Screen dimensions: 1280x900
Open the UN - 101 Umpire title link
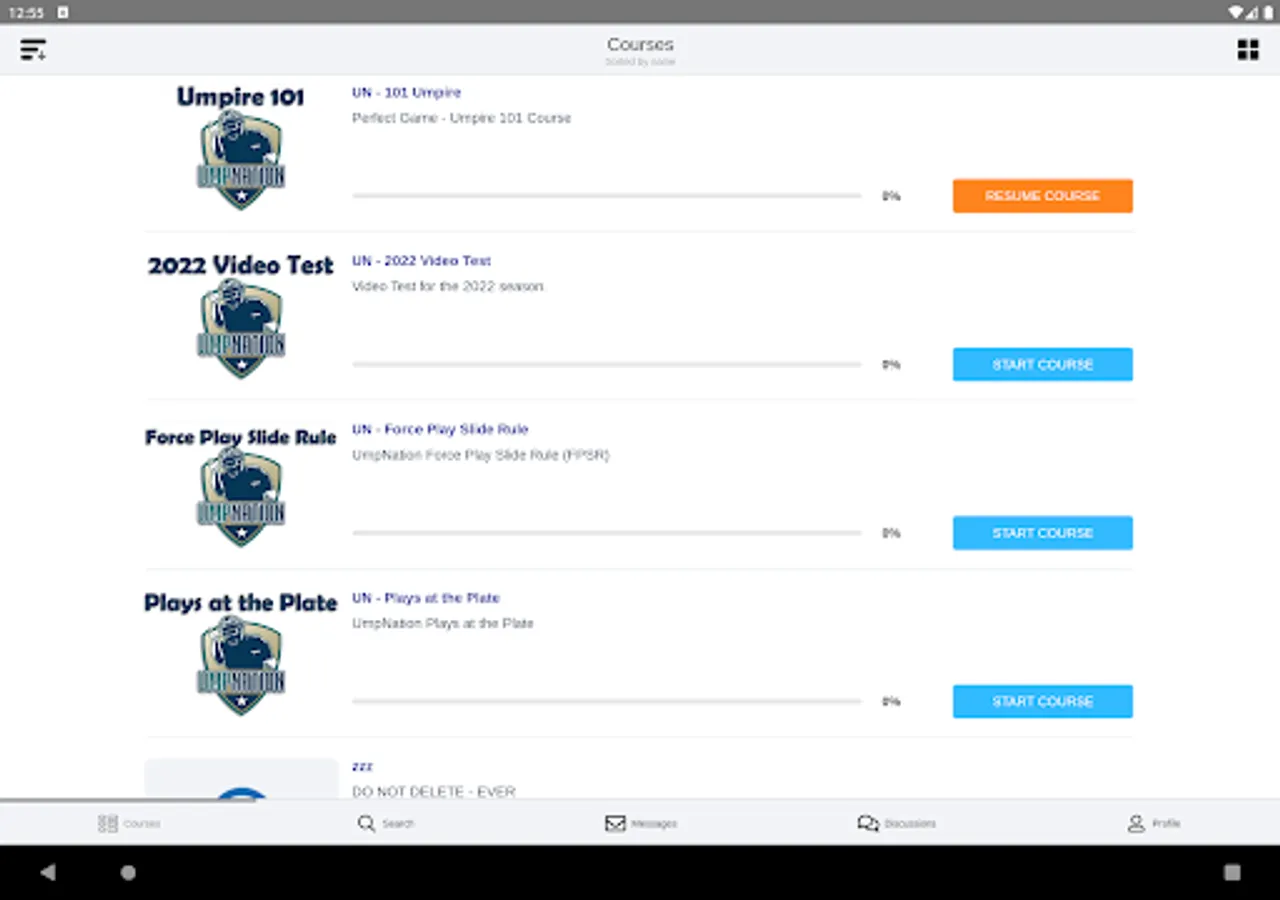[406, 92]
